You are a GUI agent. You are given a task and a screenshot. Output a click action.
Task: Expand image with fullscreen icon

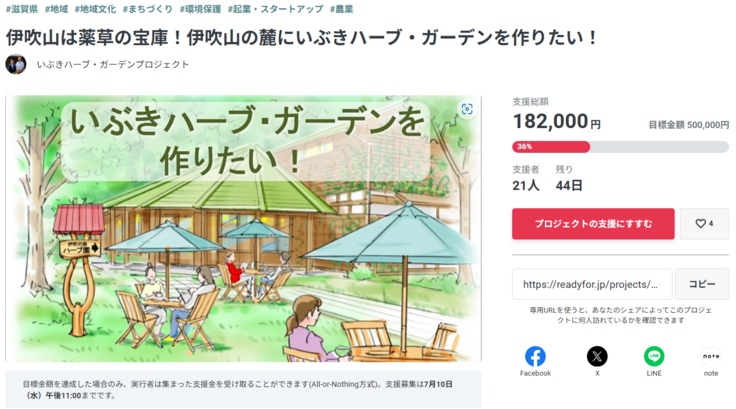466,109
